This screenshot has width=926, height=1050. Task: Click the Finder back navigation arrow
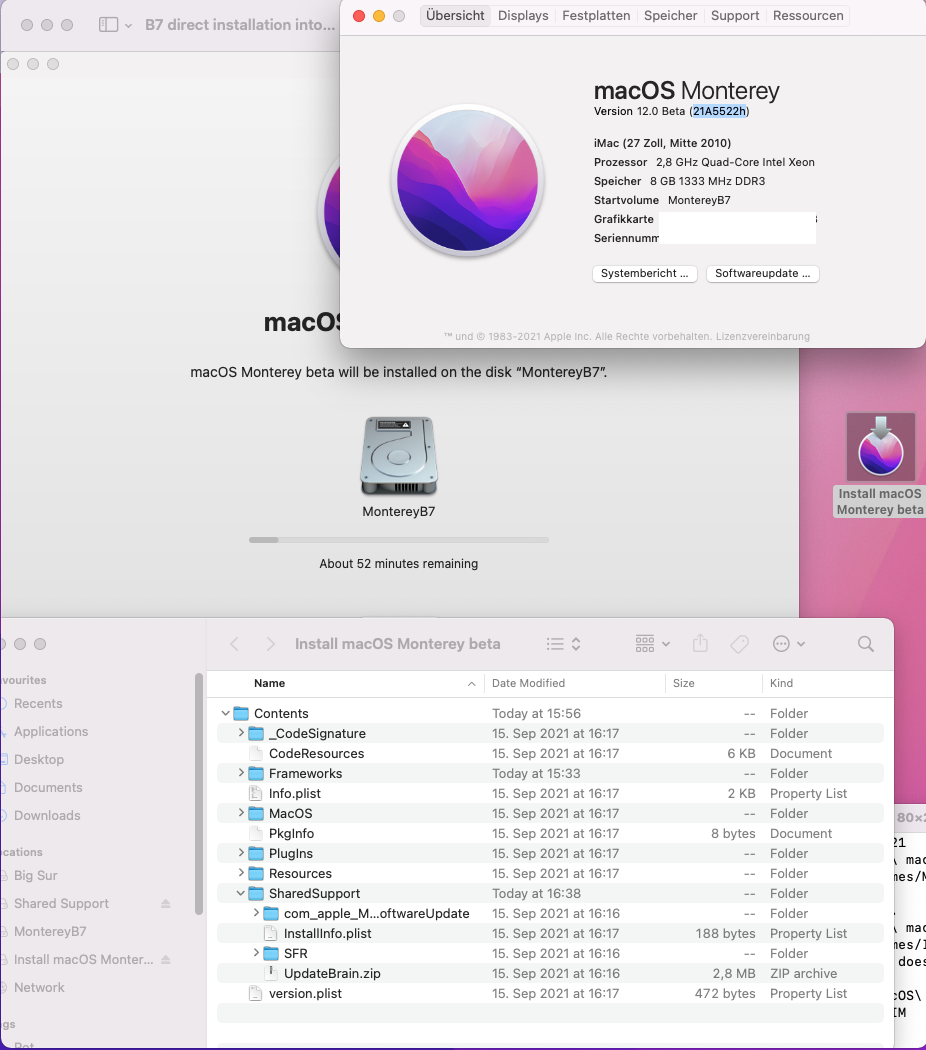[234, 644]
